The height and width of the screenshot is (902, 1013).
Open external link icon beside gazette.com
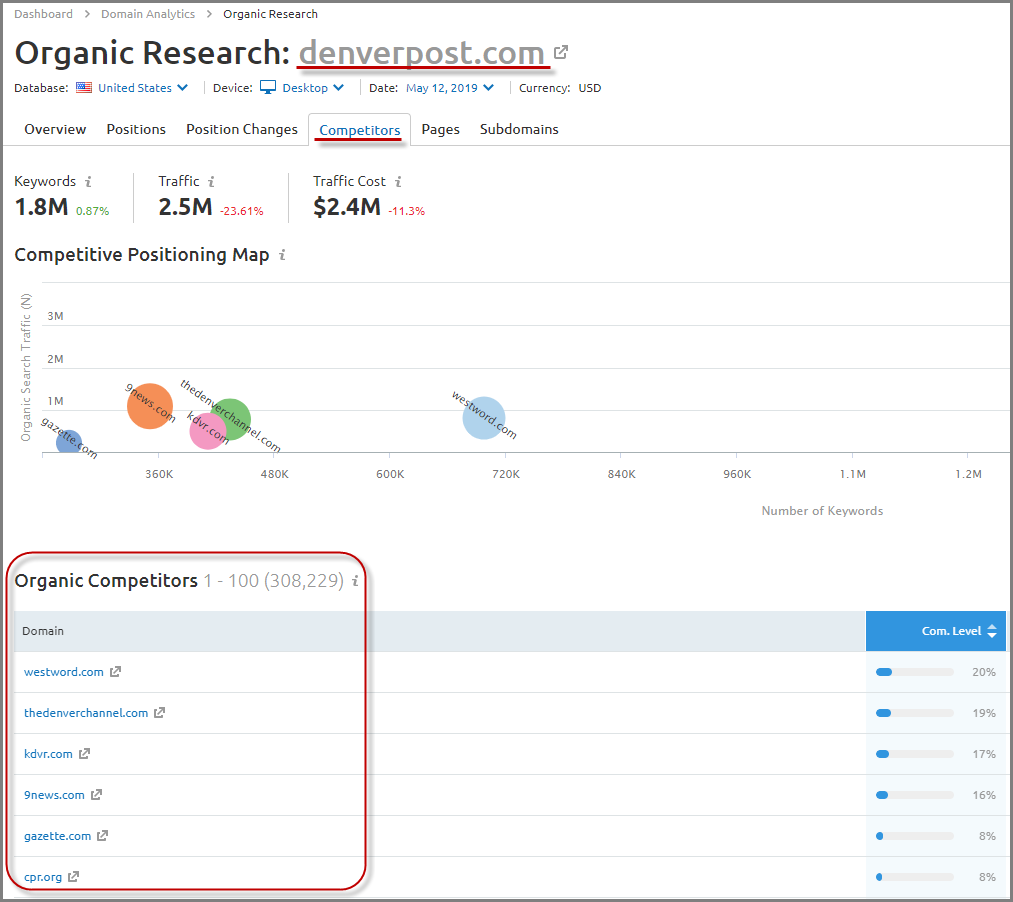point(102,835)
